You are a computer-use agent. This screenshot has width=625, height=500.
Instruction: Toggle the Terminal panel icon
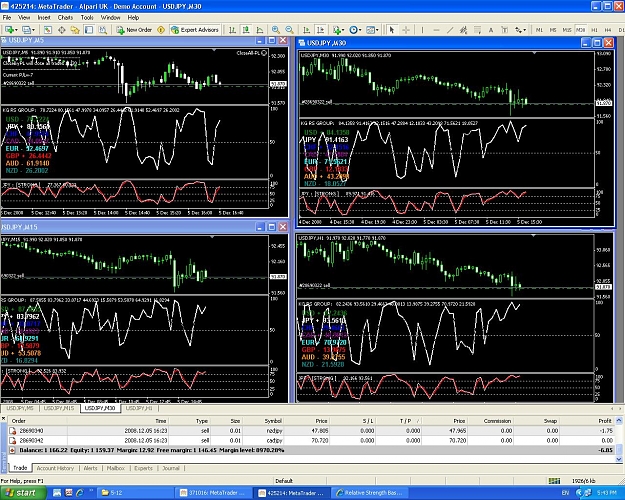[x=89, y=30]
